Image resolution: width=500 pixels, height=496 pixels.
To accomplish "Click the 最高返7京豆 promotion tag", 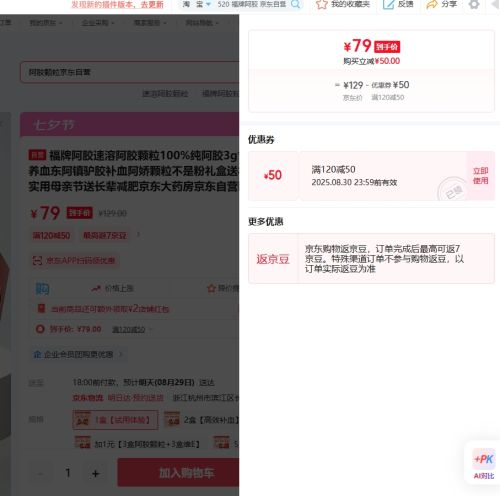I will click(x=105, y=235).
